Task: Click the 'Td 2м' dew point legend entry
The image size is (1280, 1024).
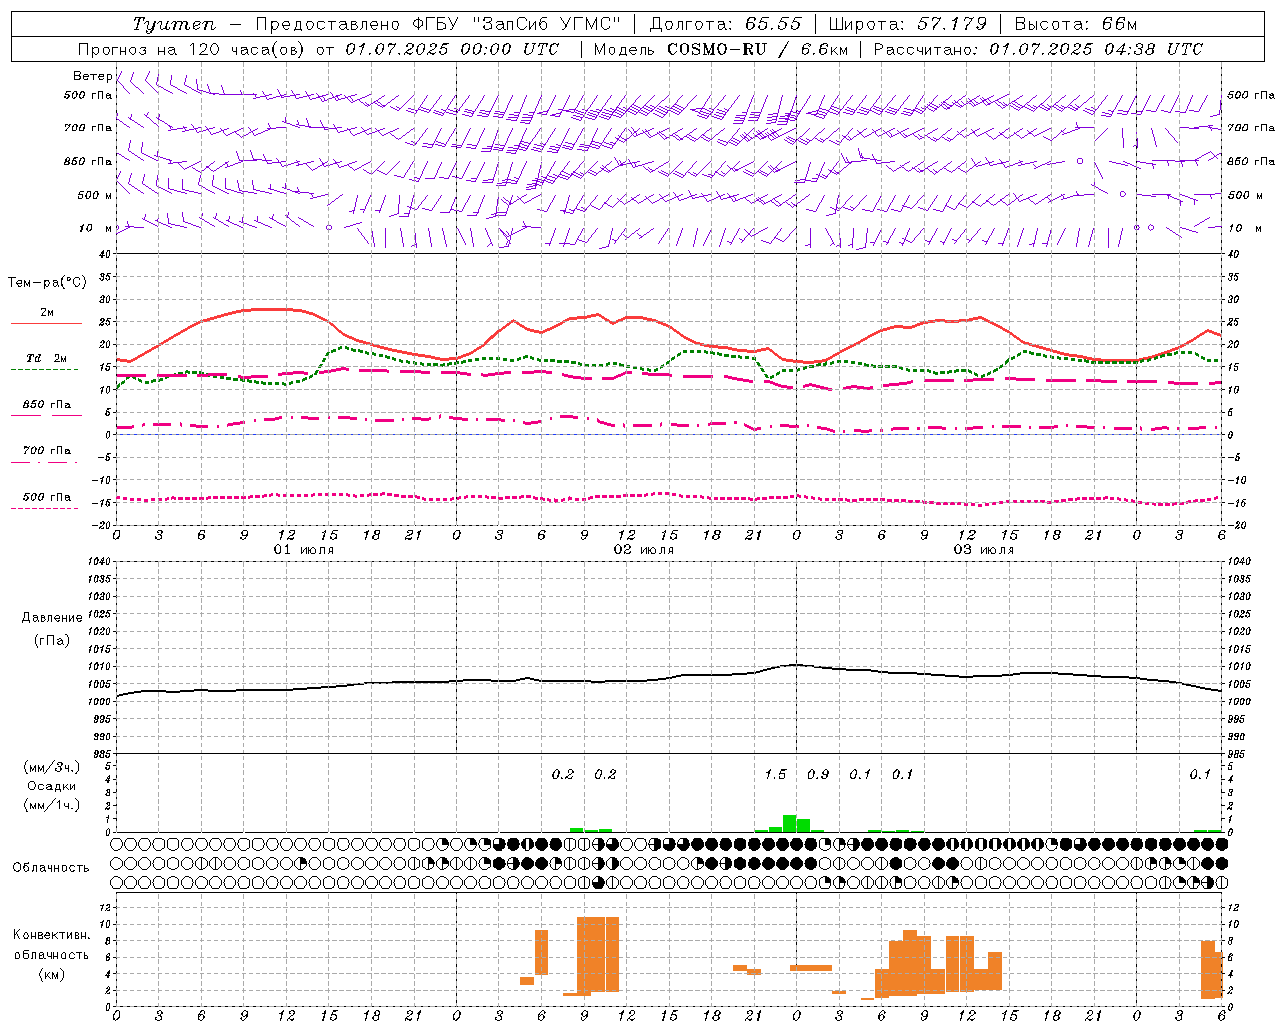Action: (x=46, y=359)
